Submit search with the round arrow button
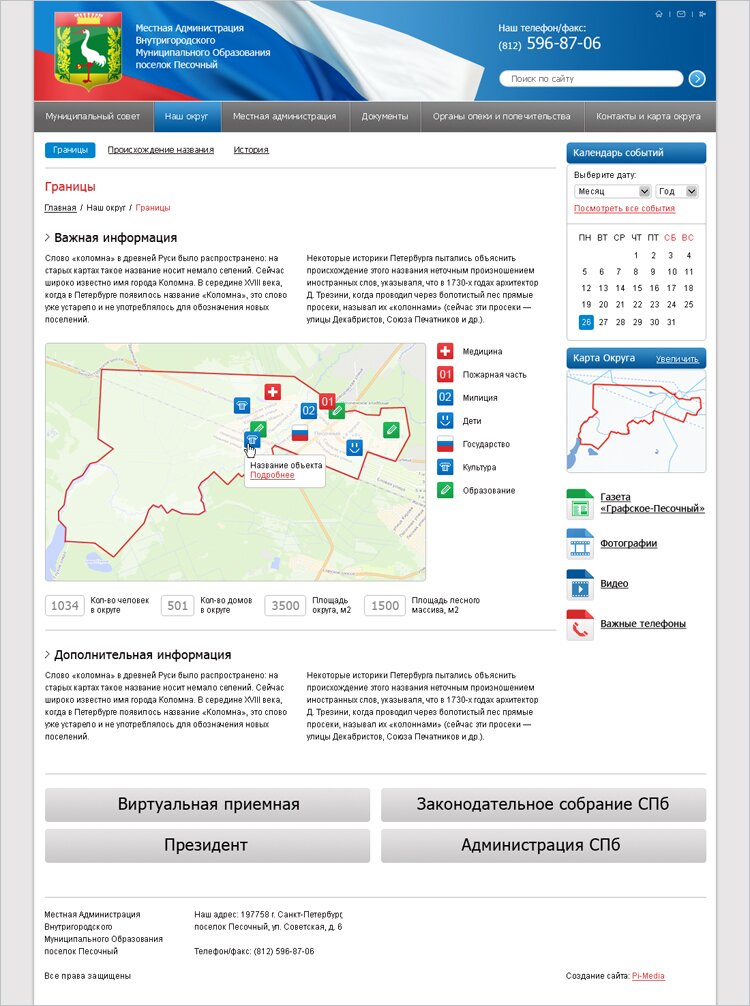The width and height of the screenshot is (750, 1006). (697, 79)
